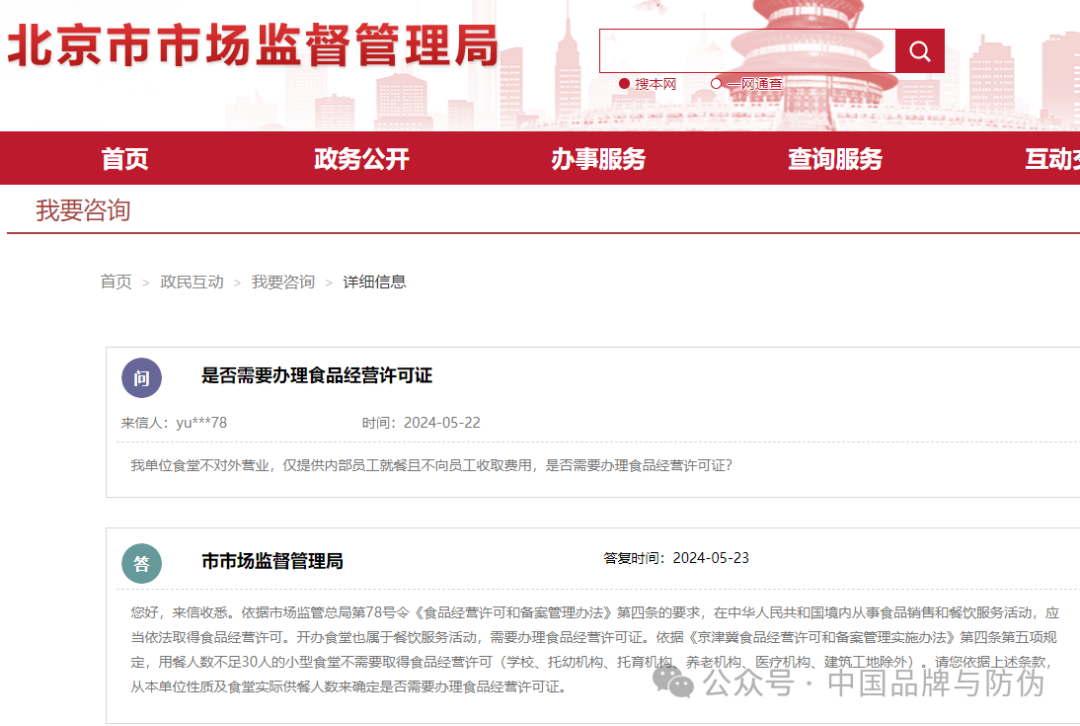Image resolution: width=1080 pixels, height=726 pixels.
Task: Click the 详细信息 breadcrumb entry
Action: click(373, 282)
